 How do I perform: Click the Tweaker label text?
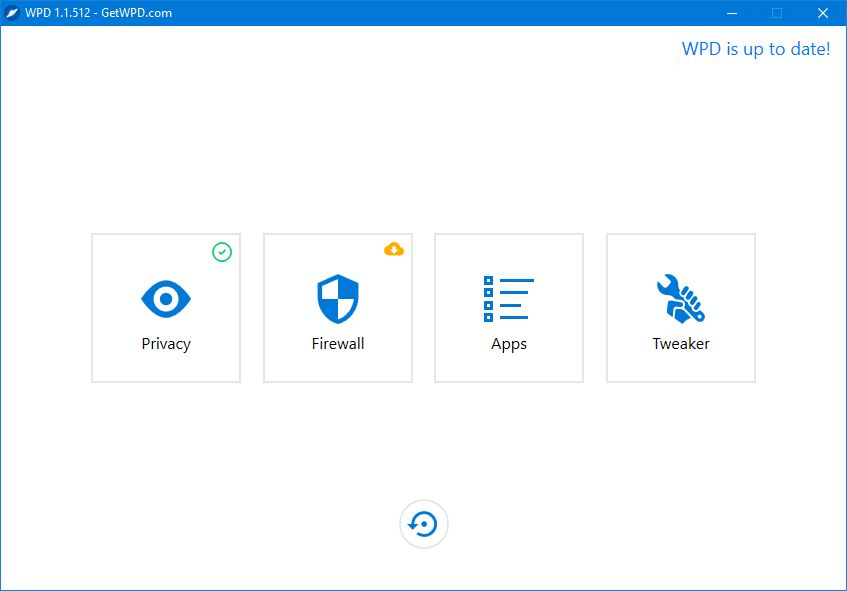click(681, 343)
